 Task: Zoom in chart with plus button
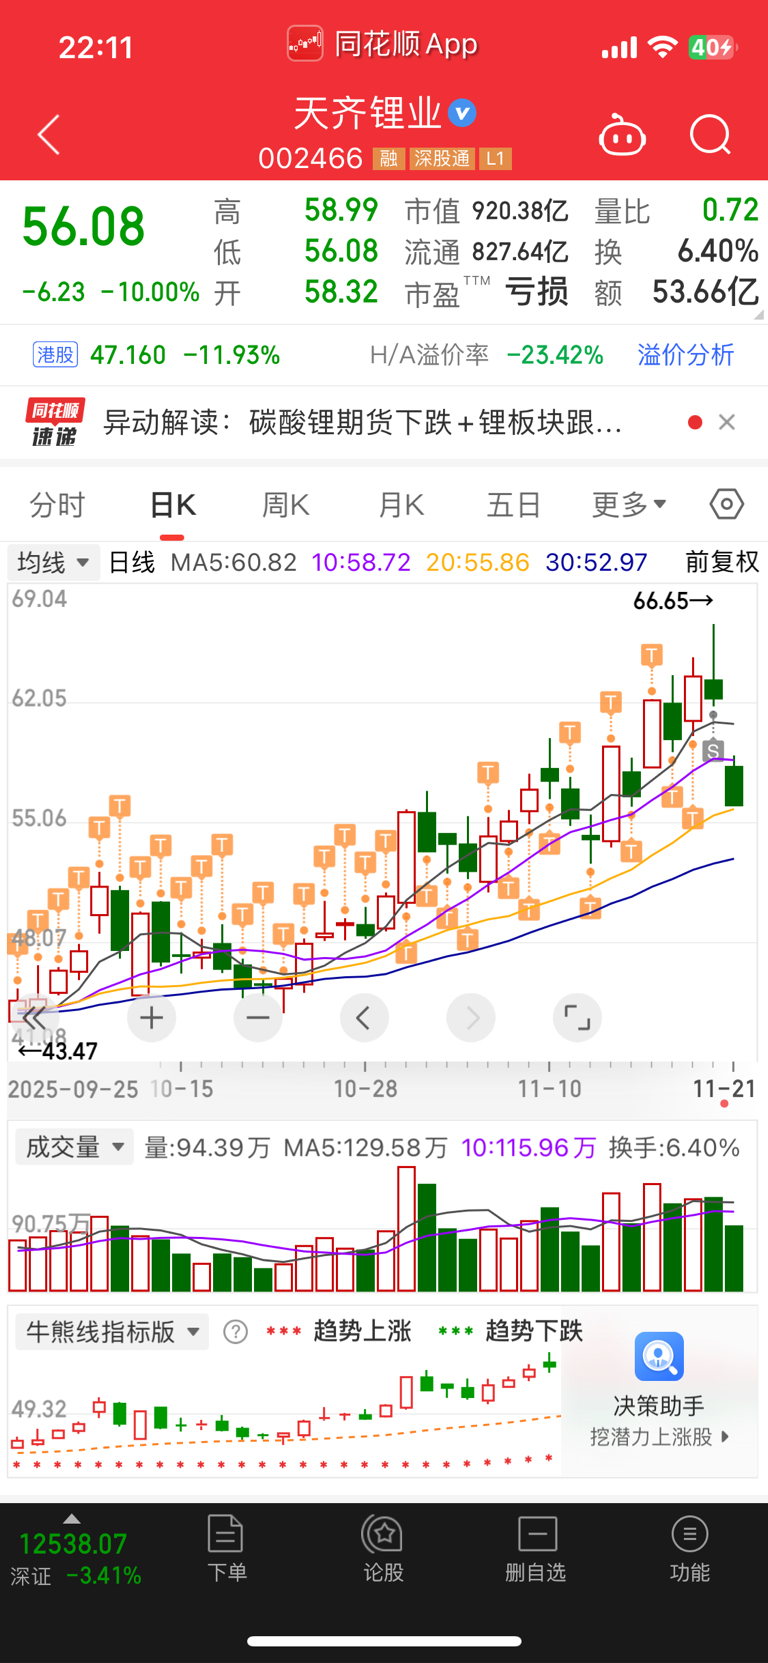click(151, 1018)
